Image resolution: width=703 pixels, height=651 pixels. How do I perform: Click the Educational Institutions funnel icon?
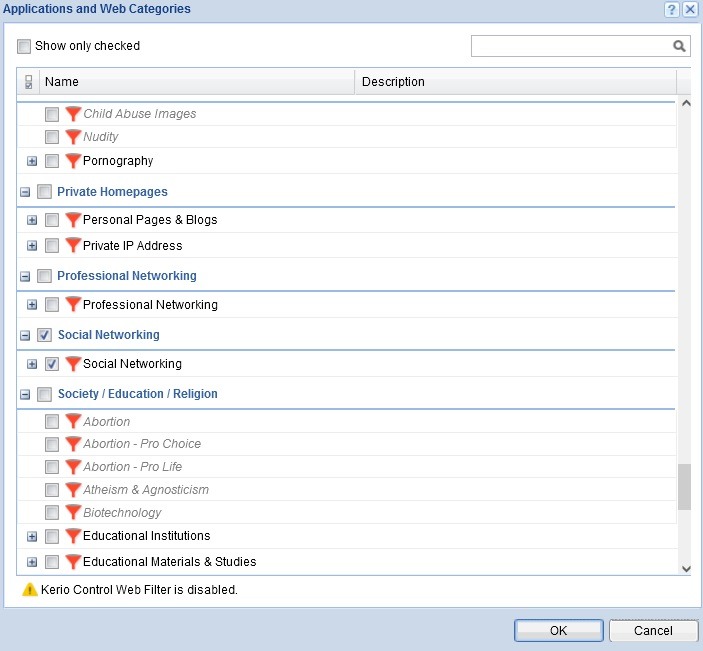pos(73,536)
